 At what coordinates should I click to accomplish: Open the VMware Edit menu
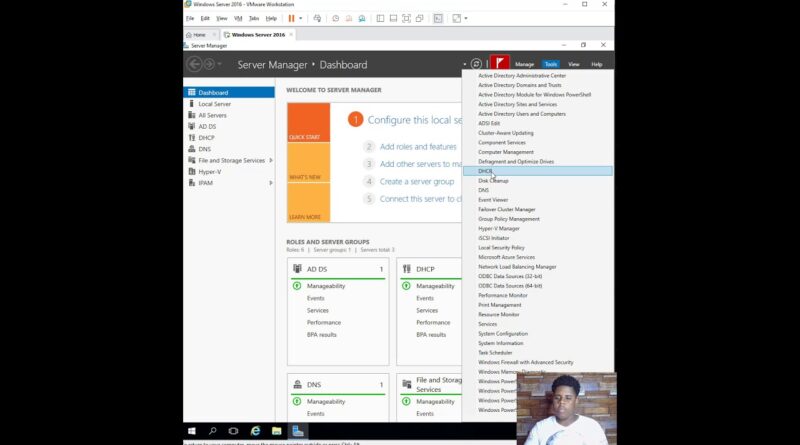(x=205, y=18)
